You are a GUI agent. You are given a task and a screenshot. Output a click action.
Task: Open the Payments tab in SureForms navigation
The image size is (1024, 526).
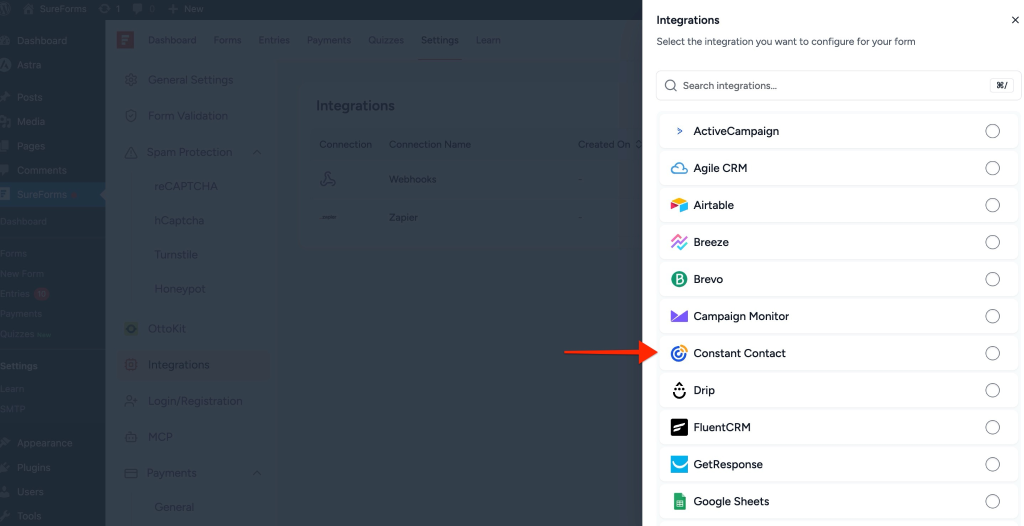click(x=328, y=40)
